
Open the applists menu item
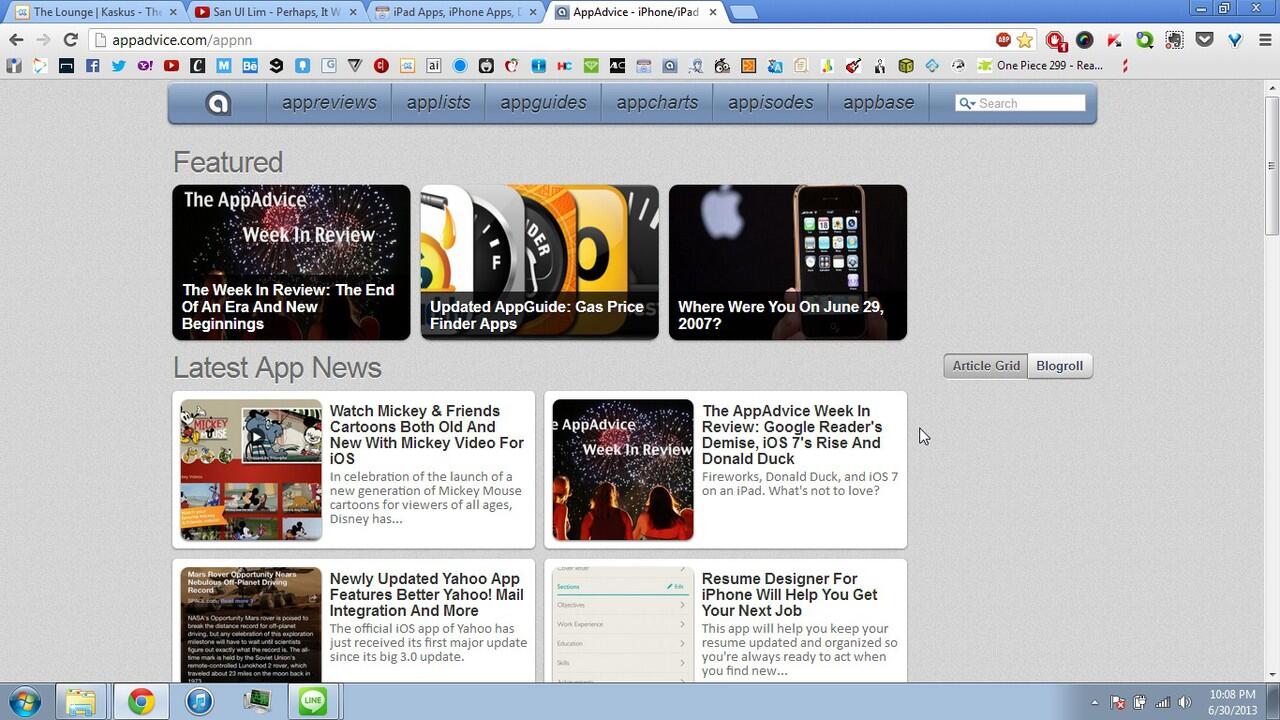pyautogui.click(x=438, y=103)
